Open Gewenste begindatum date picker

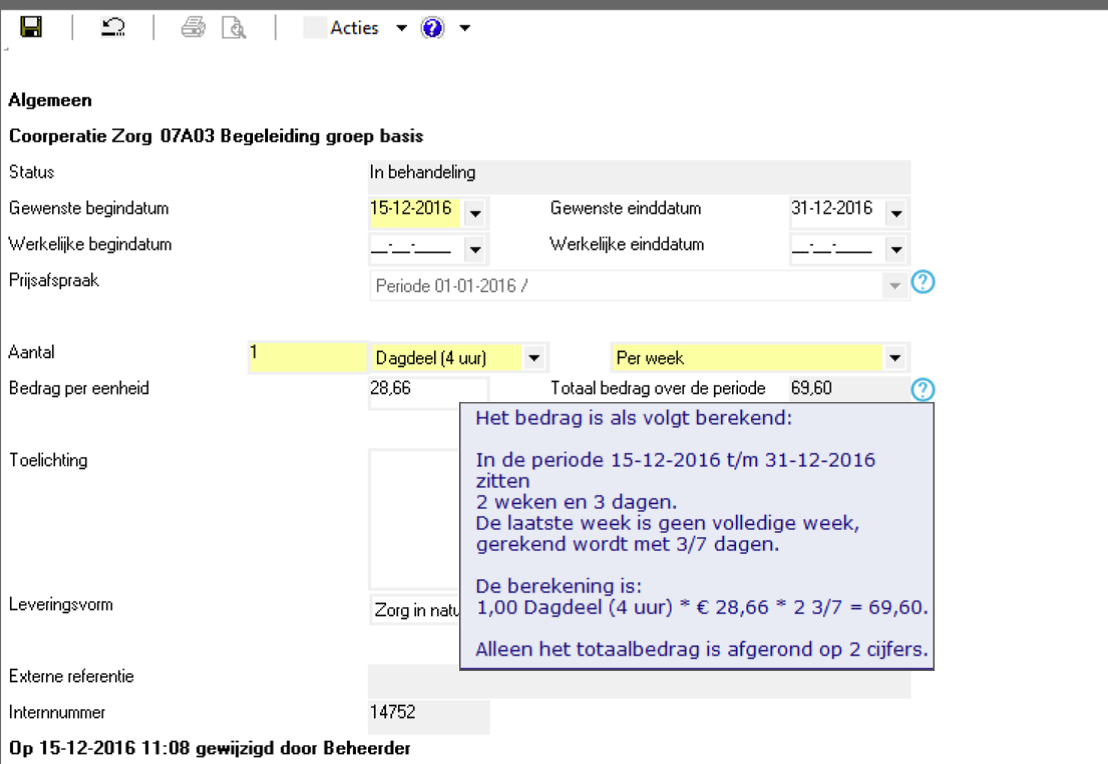click(x=474, y=212)
